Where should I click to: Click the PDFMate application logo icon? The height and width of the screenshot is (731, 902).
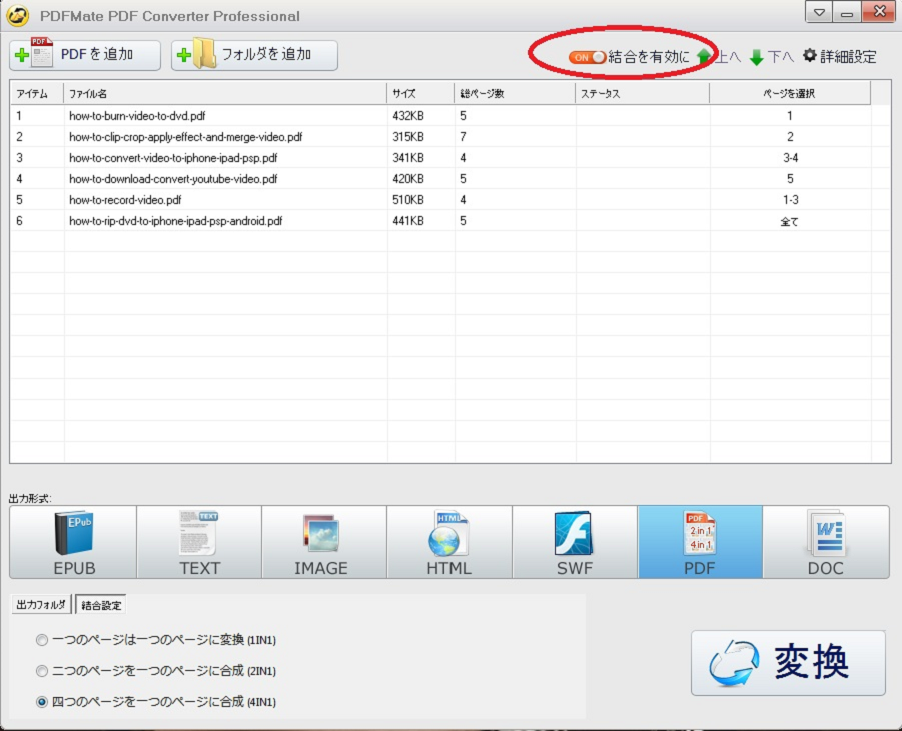[x=17, y=15]
